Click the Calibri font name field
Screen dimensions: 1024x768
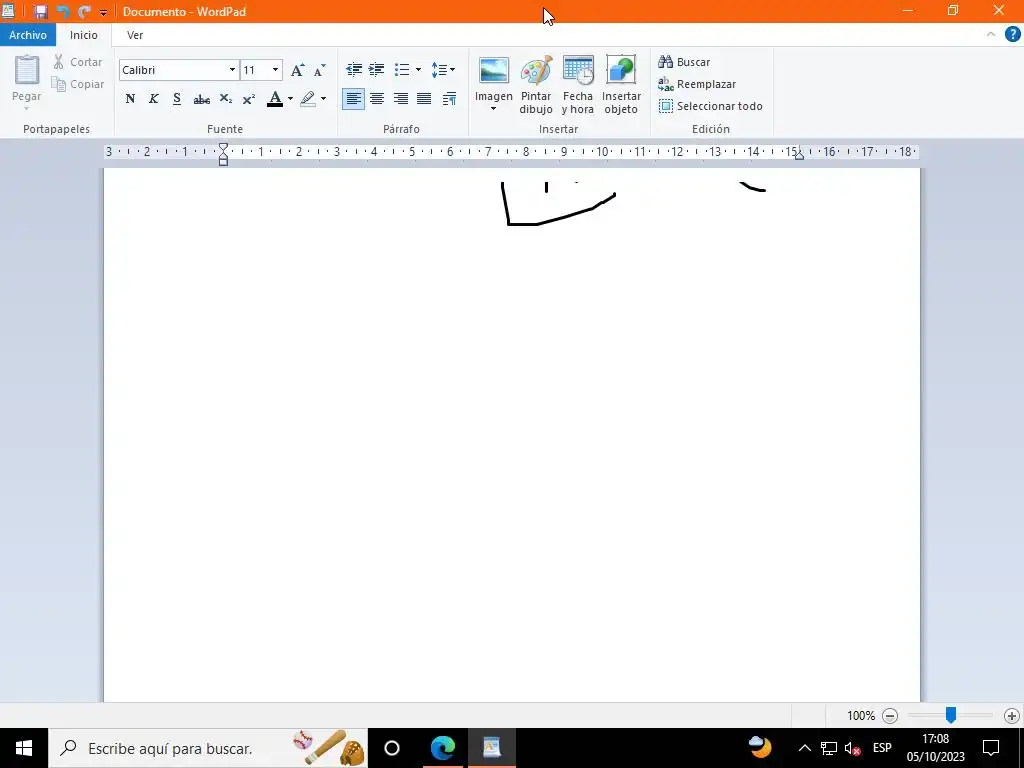coord(173,70)
